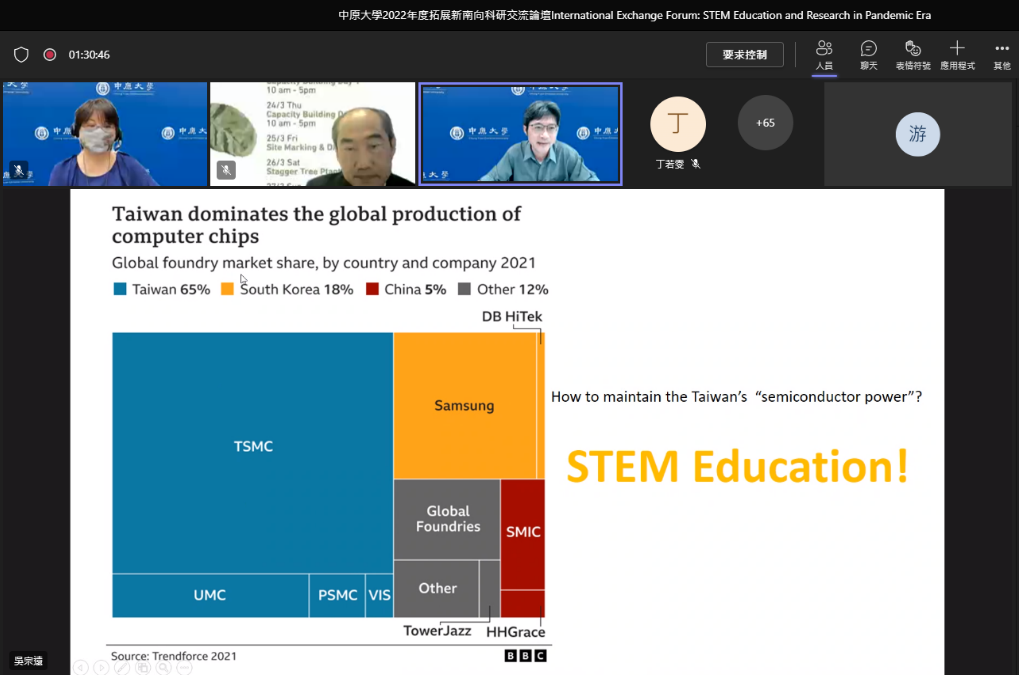The width and height of the screenshot is (1019, 675).
Task: Click the 'Other 12%' legend text
Action: pos(513,289)
